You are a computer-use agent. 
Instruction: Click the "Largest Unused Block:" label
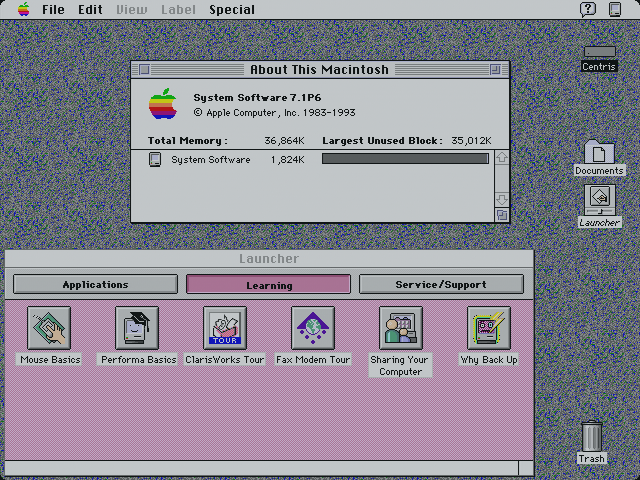[x=382, y=140]
